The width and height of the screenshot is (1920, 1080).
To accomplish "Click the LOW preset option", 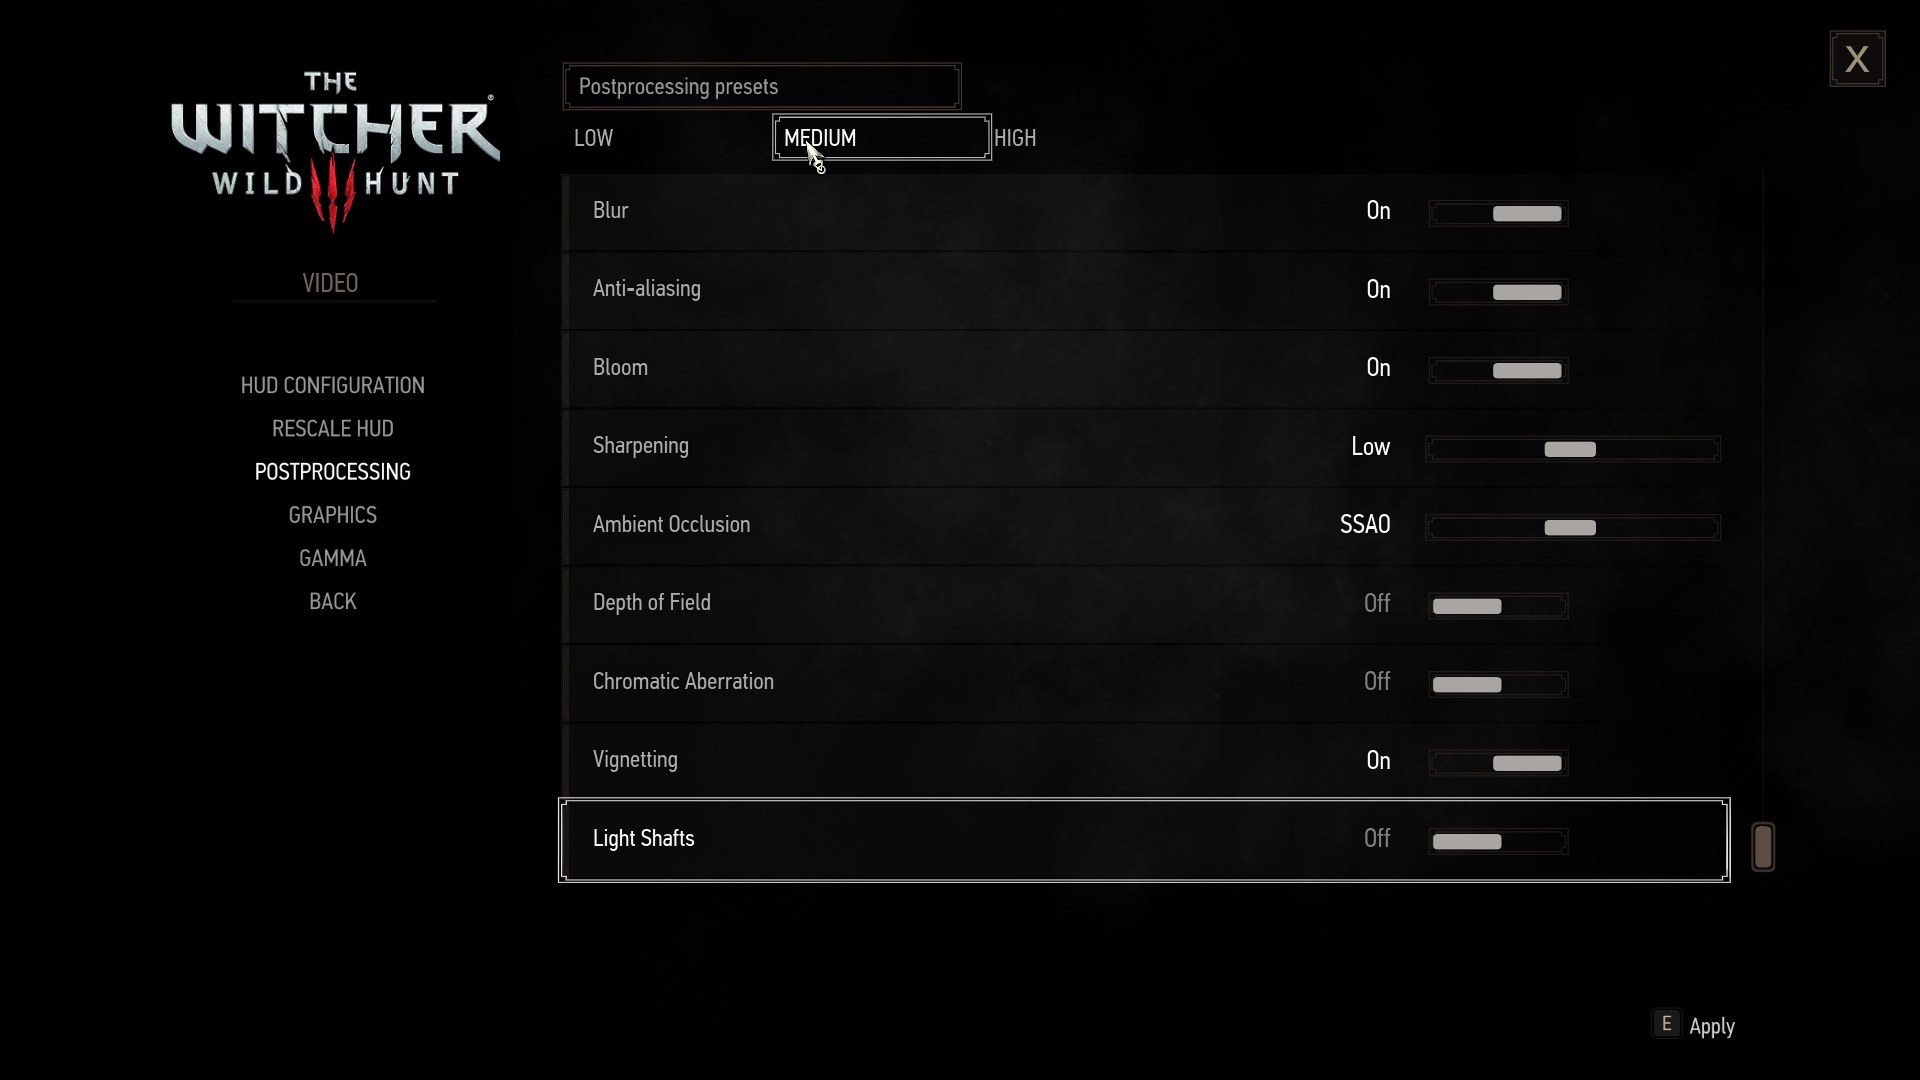I will pos(593,138).
